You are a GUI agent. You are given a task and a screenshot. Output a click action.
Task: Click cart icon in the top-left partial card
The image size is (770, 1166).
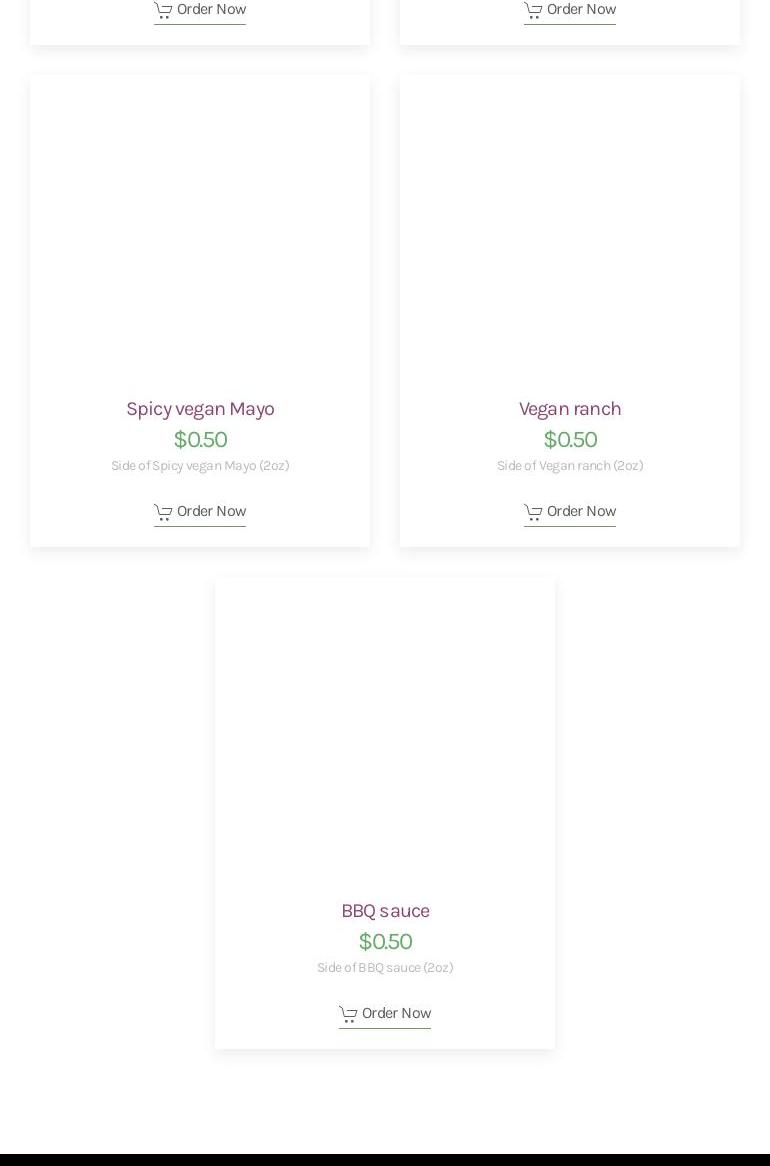coord(163,10)
